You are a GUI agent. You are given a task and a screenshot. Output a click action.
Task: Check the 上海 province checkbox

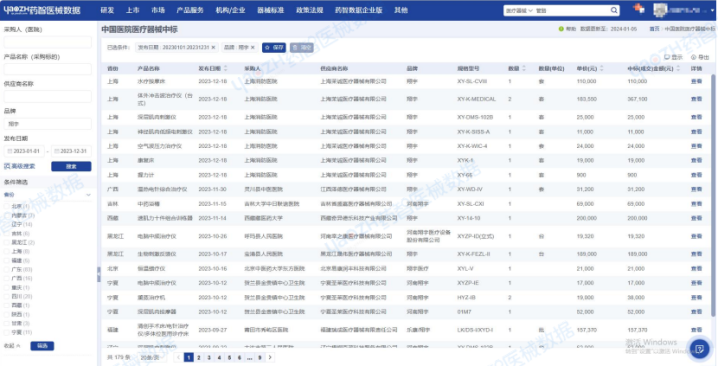coord(6,251)
